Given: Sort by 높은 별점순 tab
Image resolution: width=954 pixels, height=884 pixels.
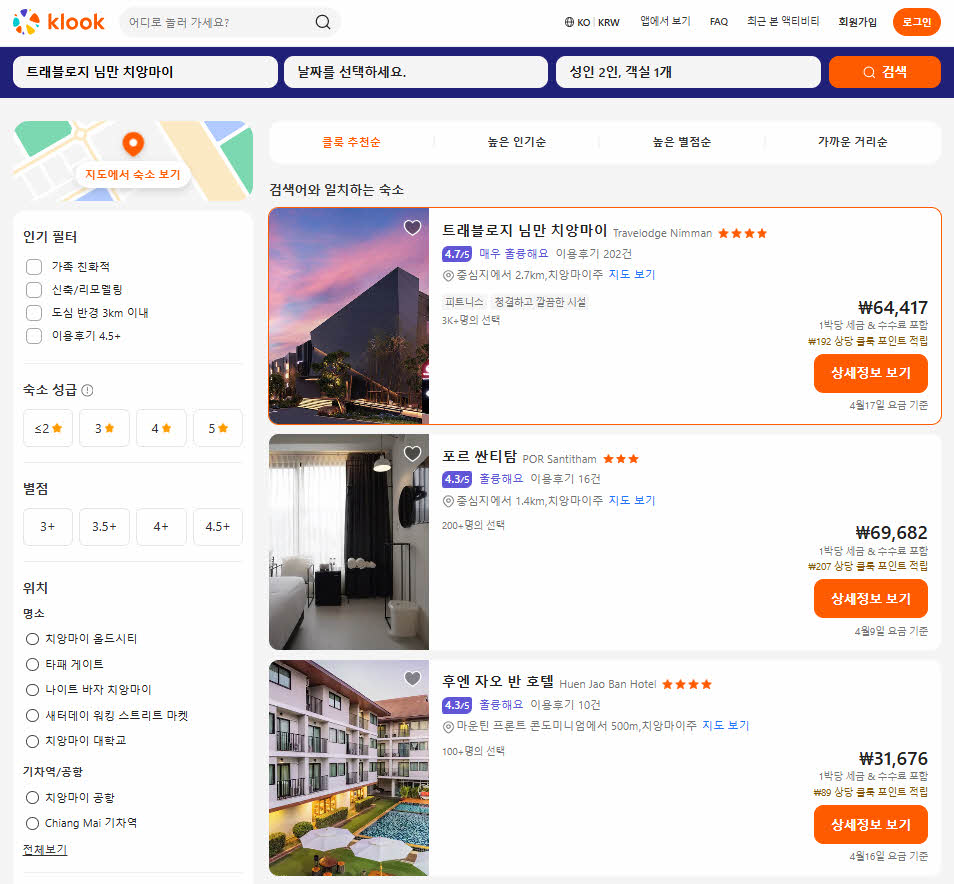Looking at the screenshot, I should (x=681, y=142).
